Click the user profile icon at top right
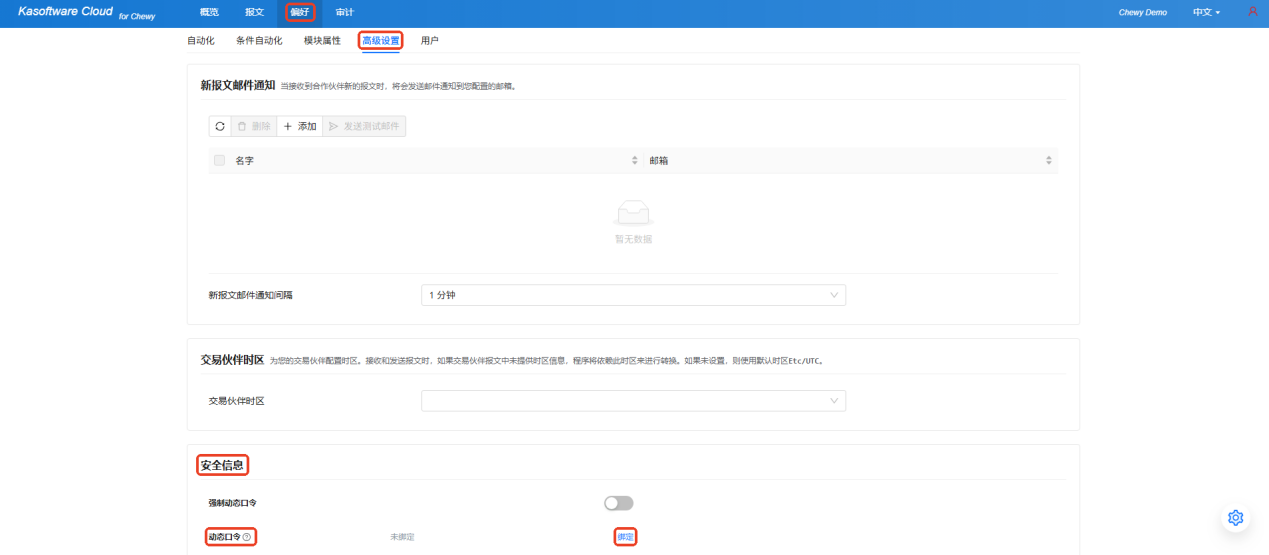This screenshot has height=555, width=1269. tap(1252, 12)
